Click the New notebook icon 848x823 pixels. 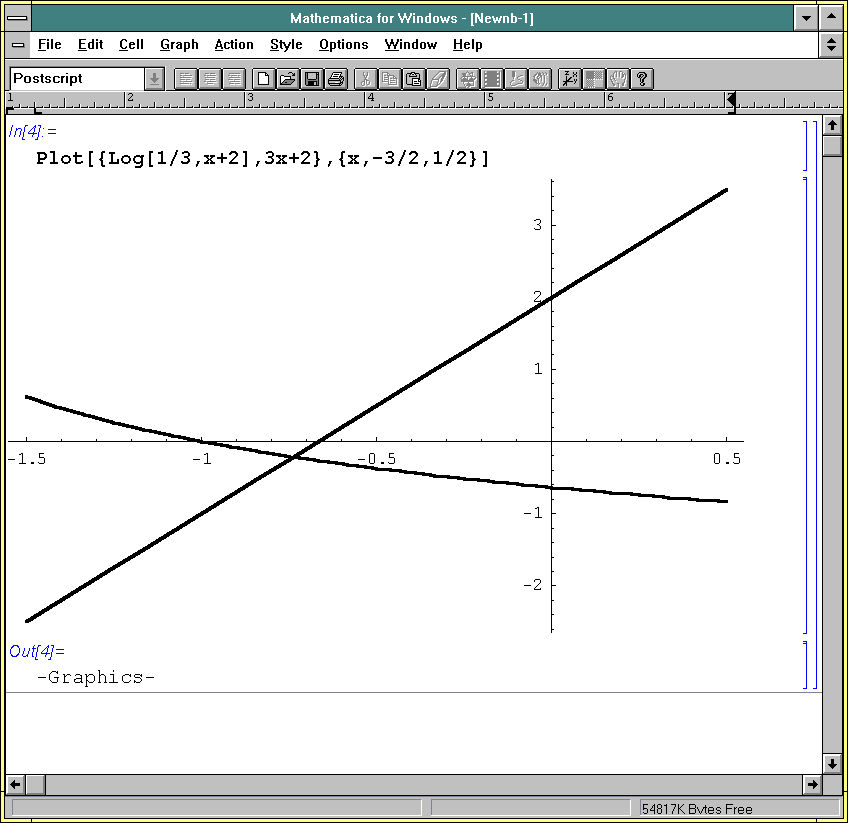click(263, 79)
